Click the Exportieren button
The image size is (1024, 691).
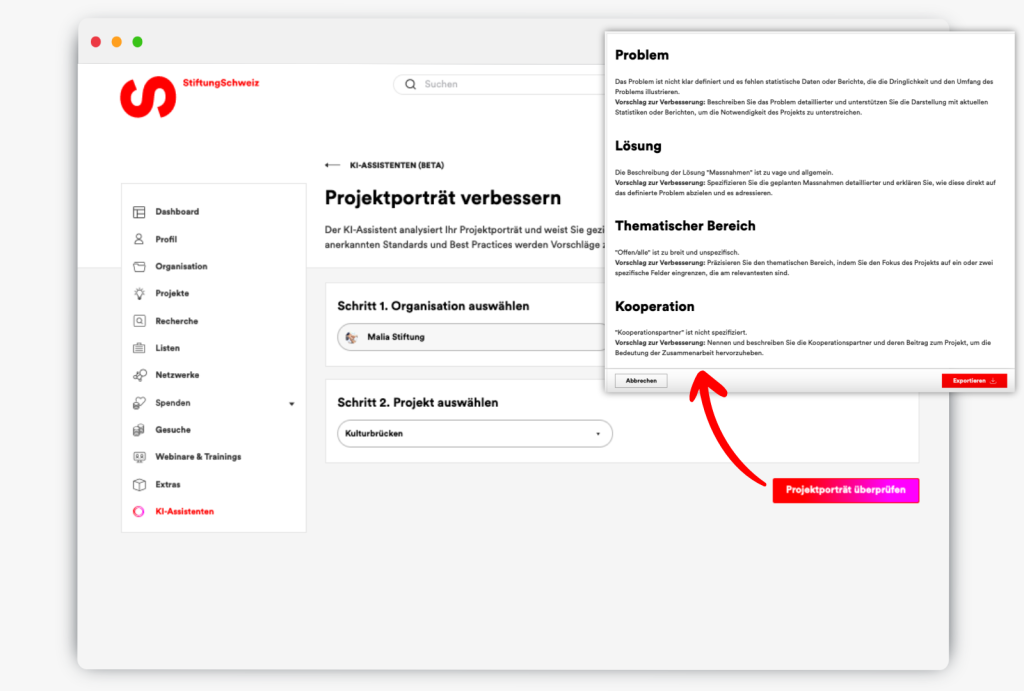pos(973,381)
